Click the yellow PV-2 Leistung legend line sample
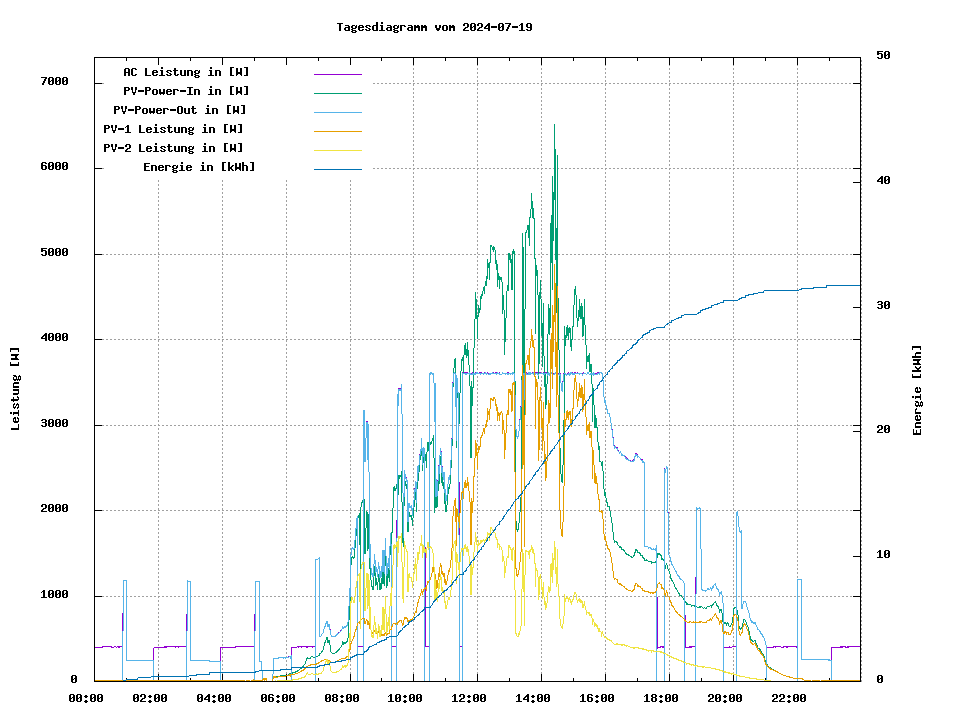The image size is (960, 720). (x=337, y=149)
